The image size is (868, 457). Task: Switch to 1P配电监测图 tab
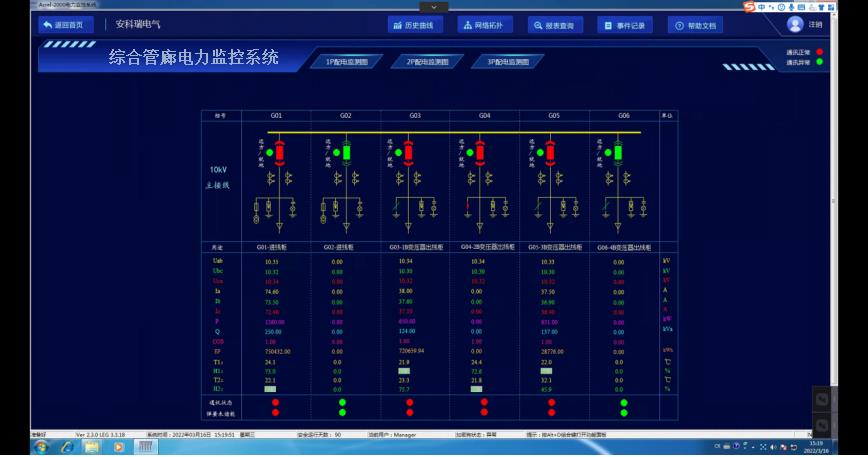346,62
